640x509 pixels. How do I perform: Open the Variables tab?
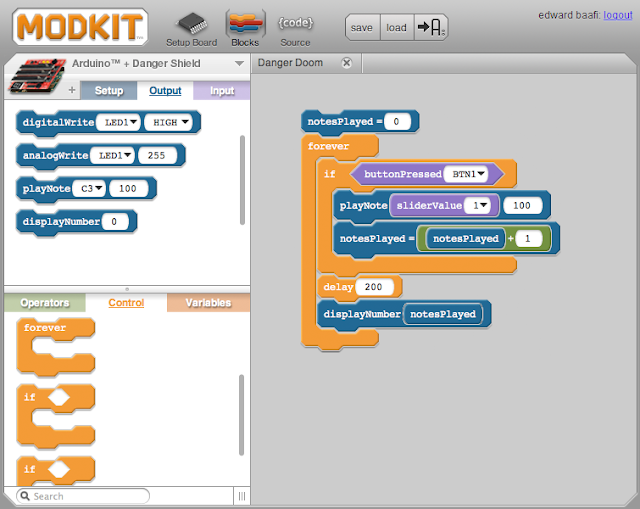point(208,302)
